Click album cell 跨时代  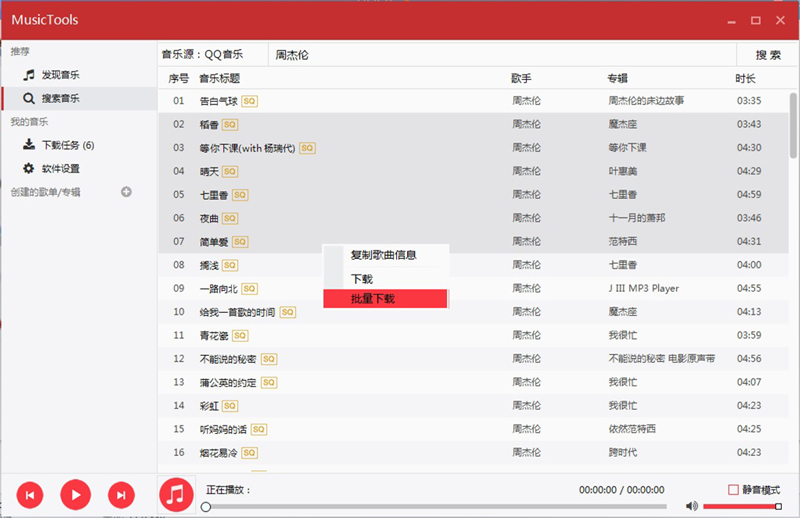[x=622, y=453]
